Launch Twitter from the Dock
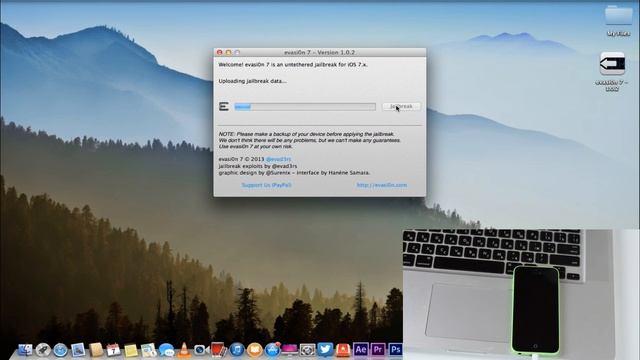 click(x=325, y=350)
